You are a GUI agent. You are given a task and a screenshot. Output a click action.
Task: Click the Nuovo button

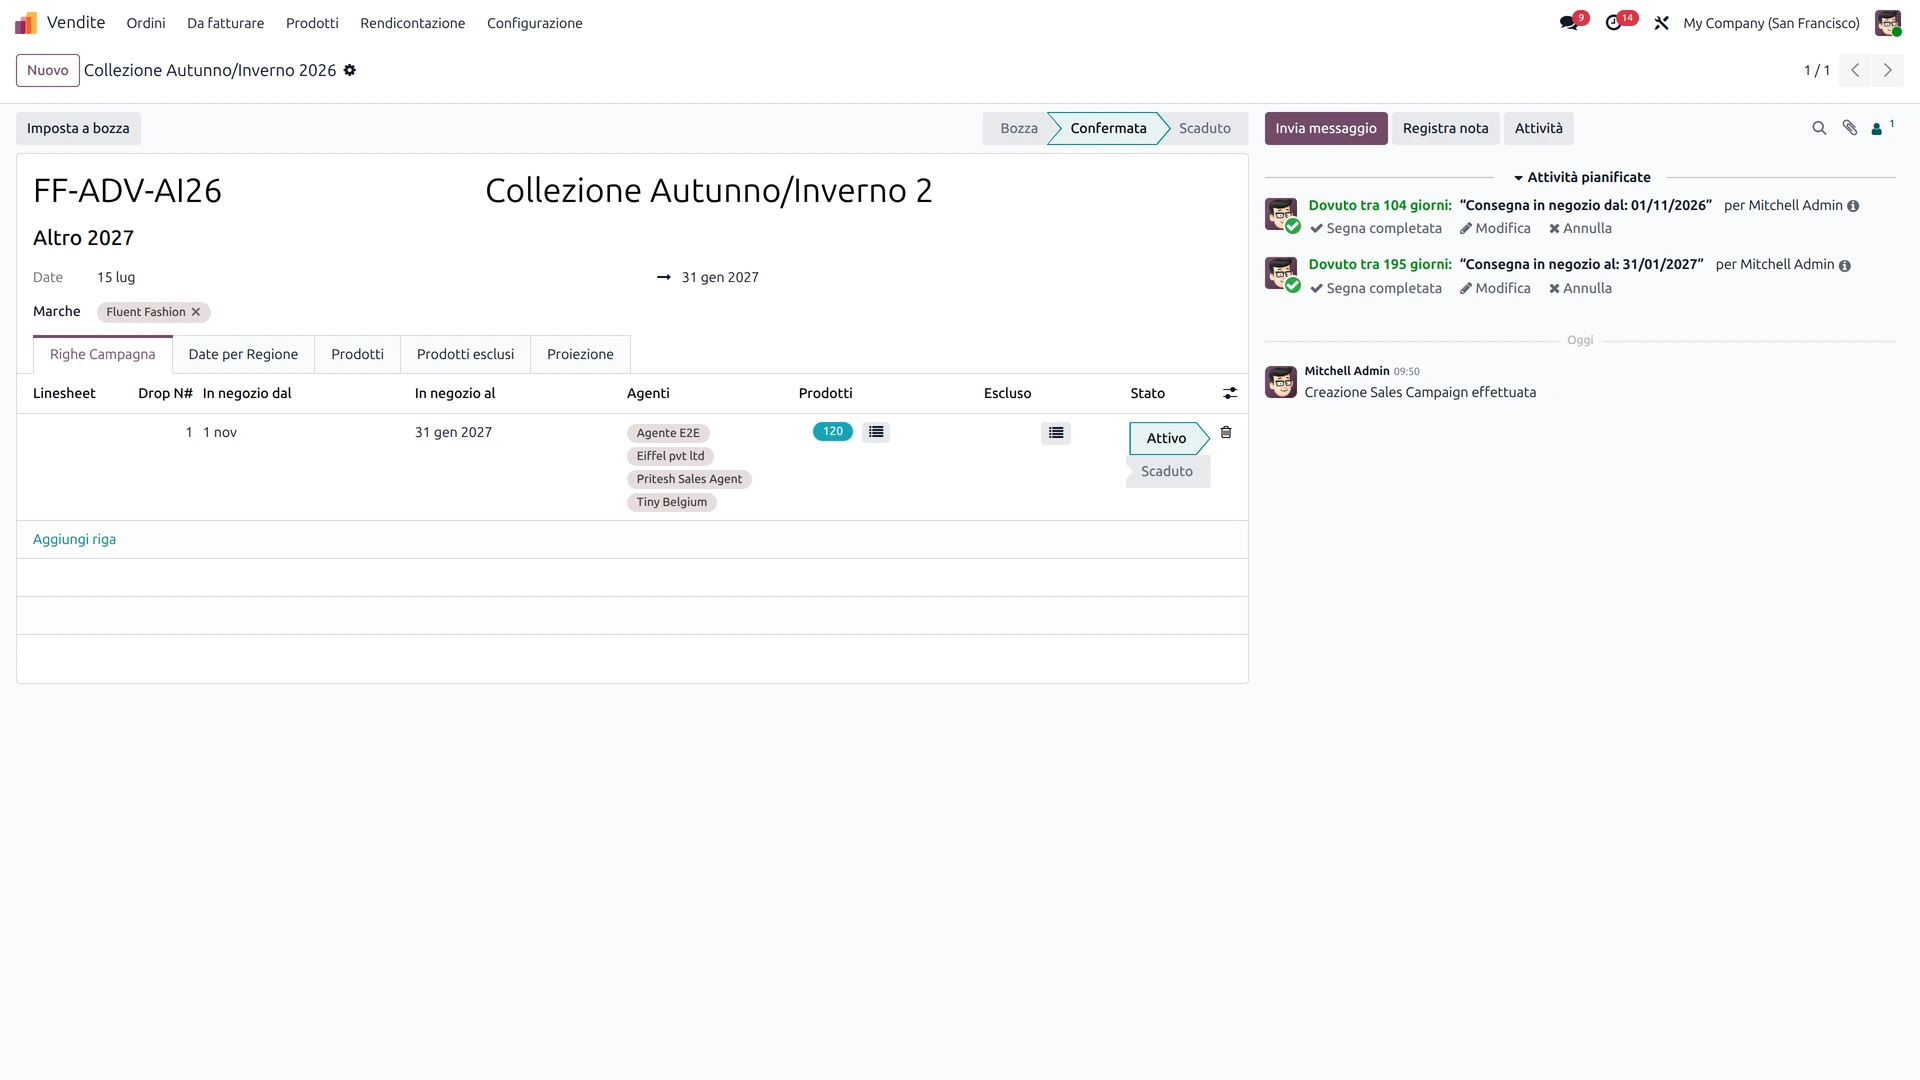coord(48,70)
